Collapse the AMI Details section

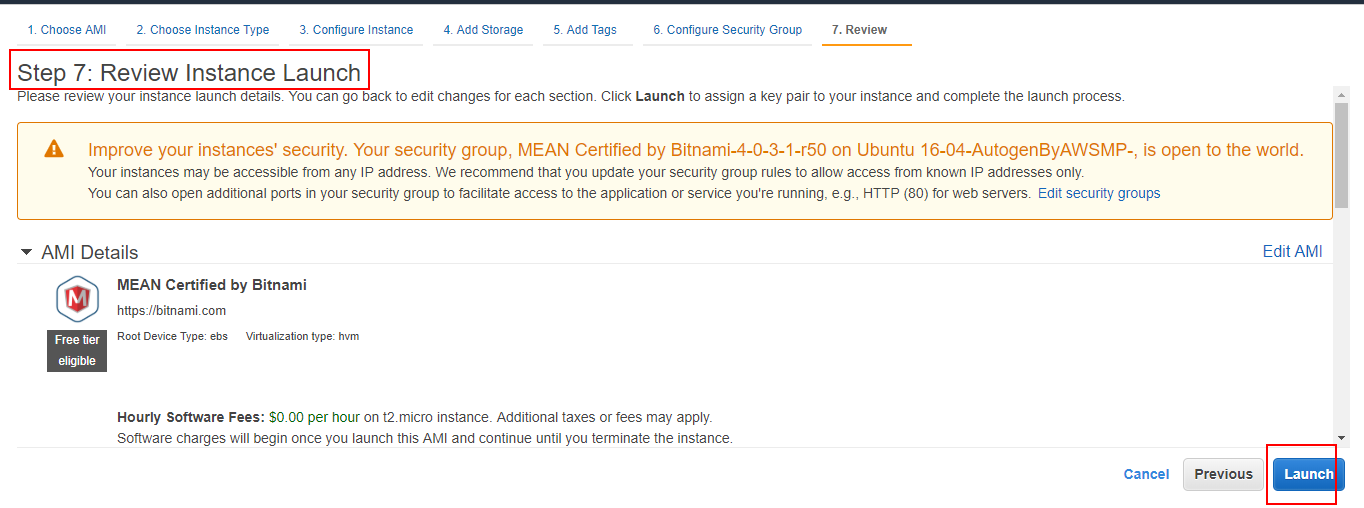point(27,252)
